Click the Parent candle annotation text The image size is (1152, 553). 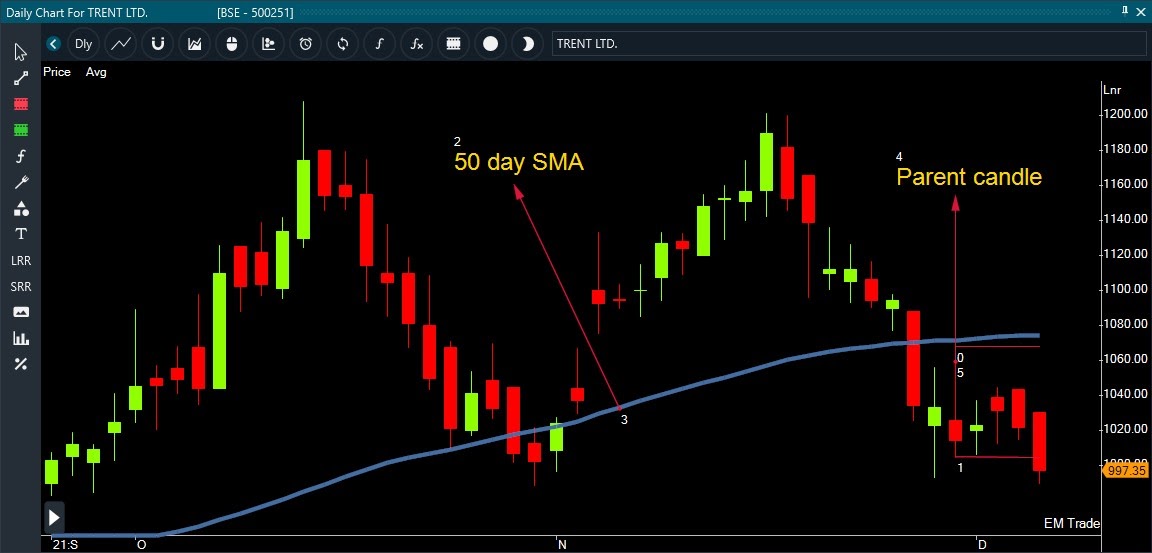(969, 177)
